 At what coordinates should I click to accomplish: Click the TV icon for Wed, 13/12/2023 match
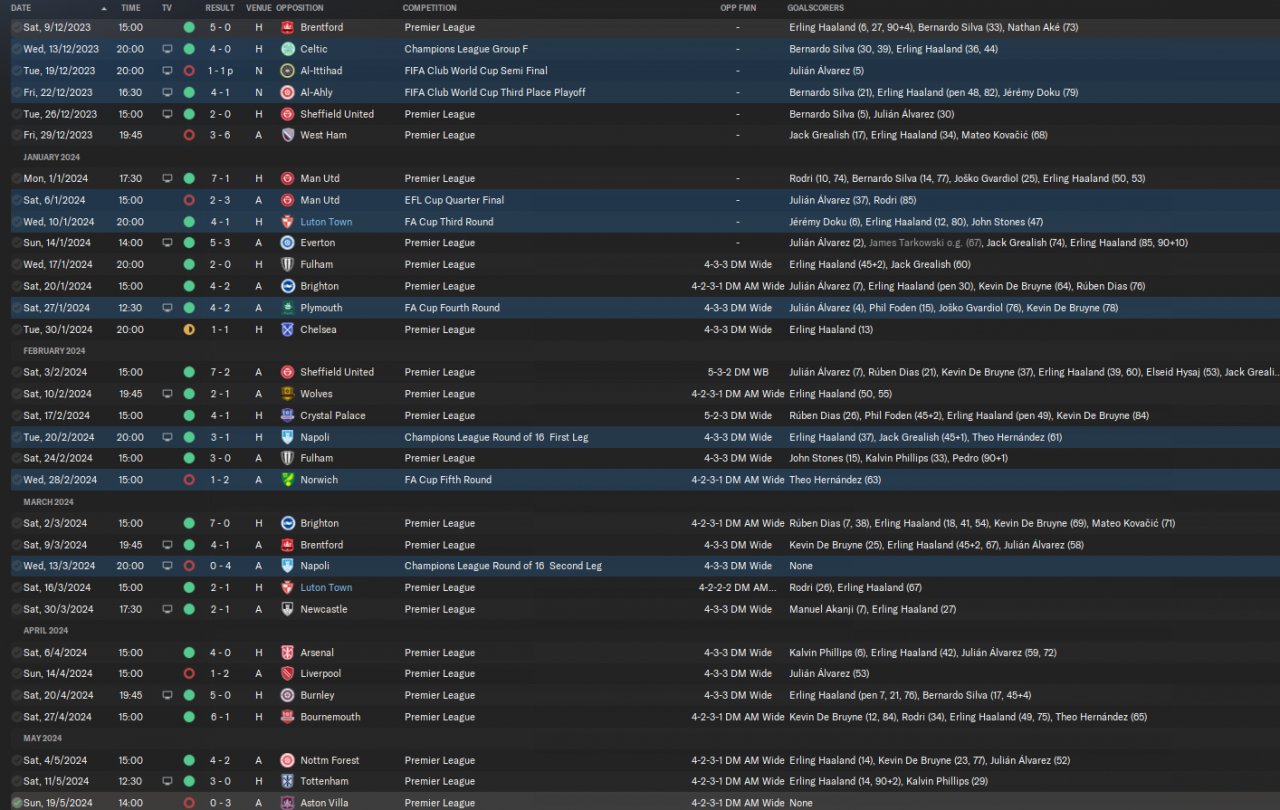point(167,49)
